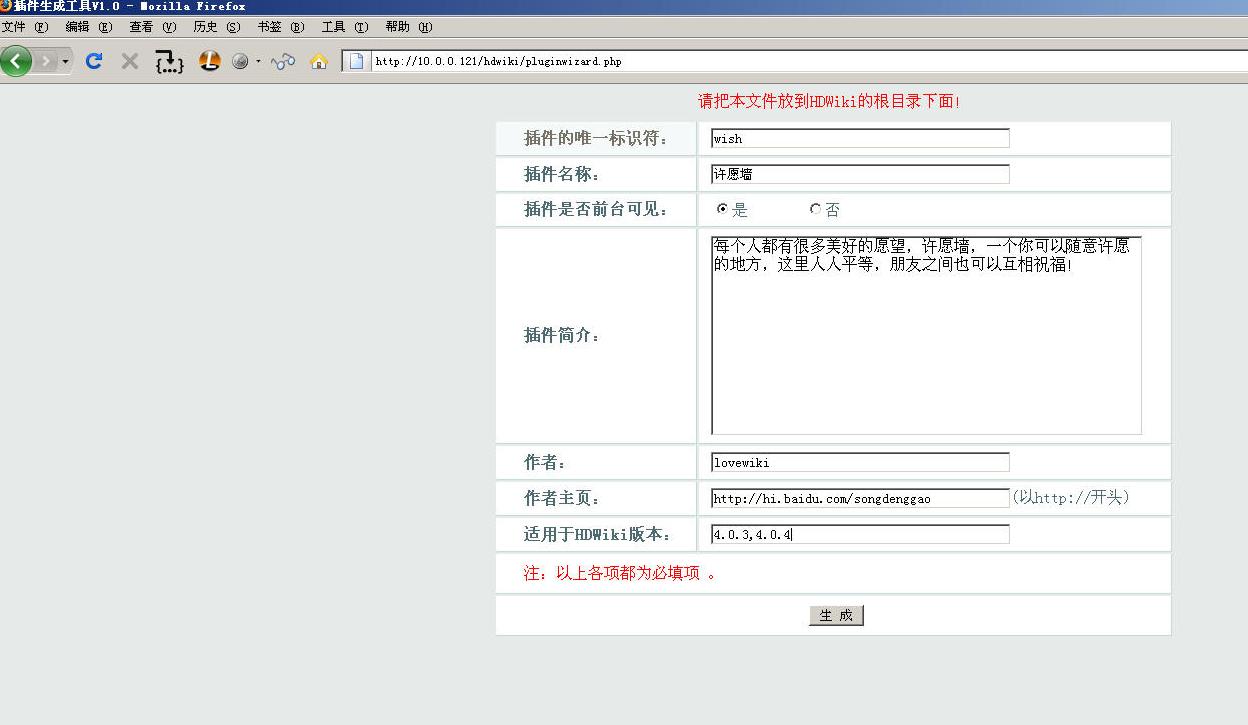The image size is (1248, 725).
Task: Click the label 作者主页
Action: (563, 498)
